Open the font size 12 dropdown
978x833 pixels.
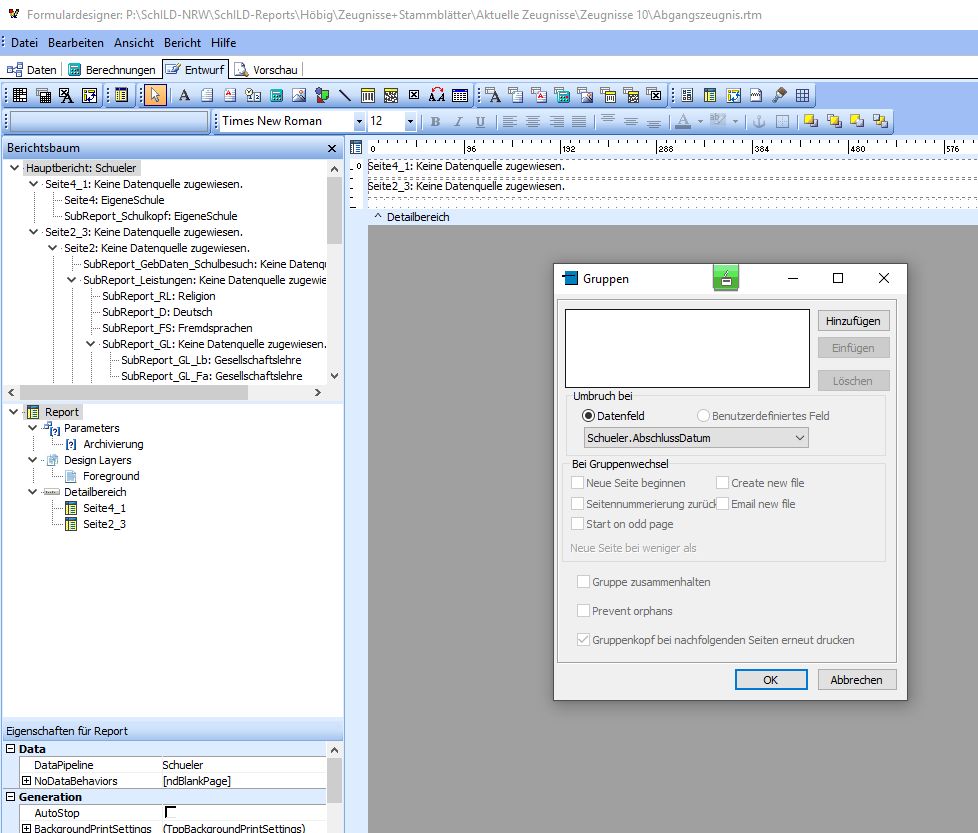coord(410,122)
